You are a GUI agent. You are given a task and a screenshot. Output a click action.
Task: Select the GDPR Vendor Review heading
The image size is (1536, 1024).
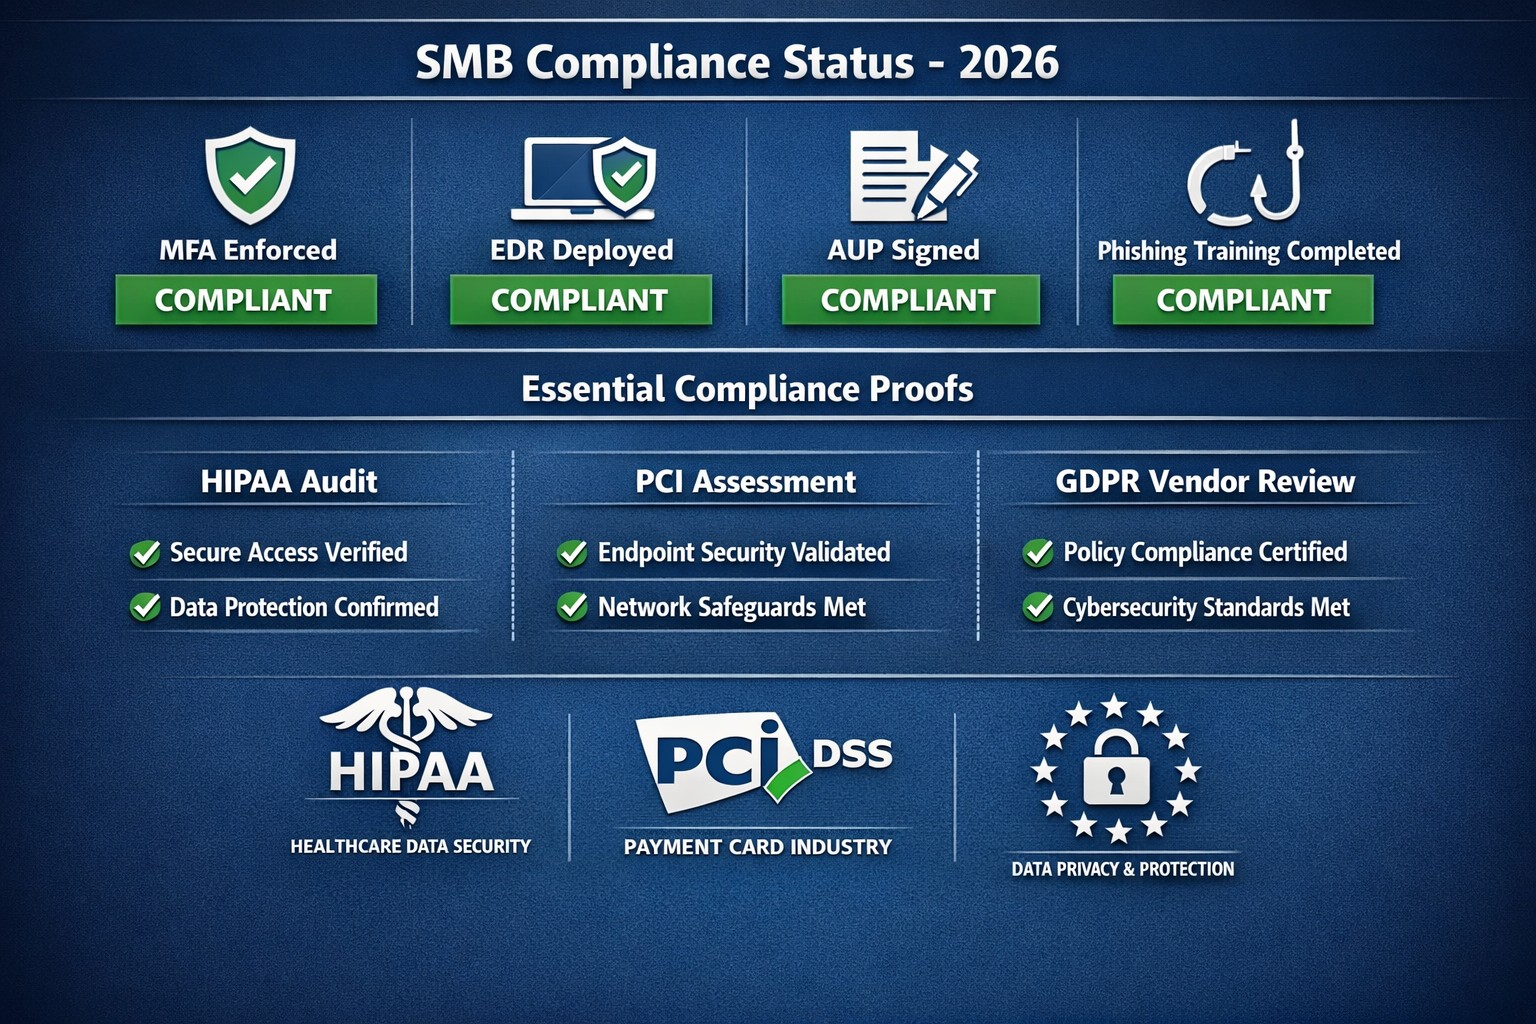(x=1205, y=482)
